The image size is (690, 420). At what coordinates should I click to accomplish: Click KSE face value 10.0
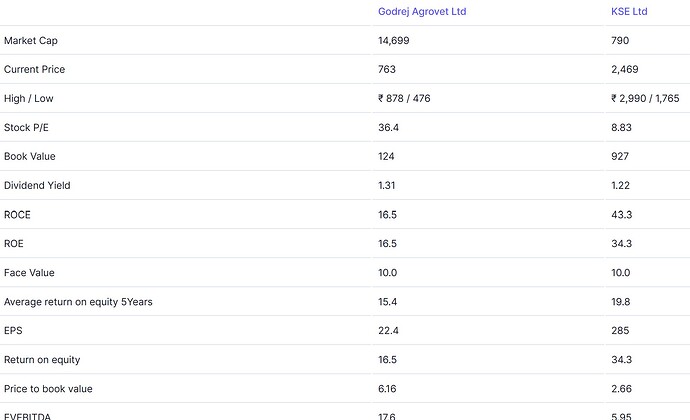click(x=620, y=273)
